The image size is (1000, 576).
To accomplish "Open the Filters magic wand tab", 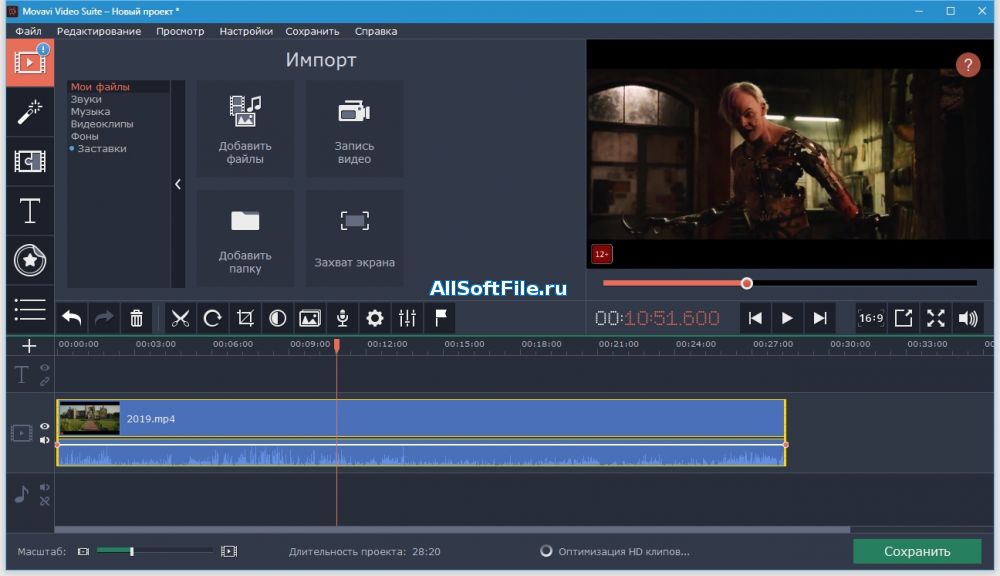I will (x=30, y=111).
